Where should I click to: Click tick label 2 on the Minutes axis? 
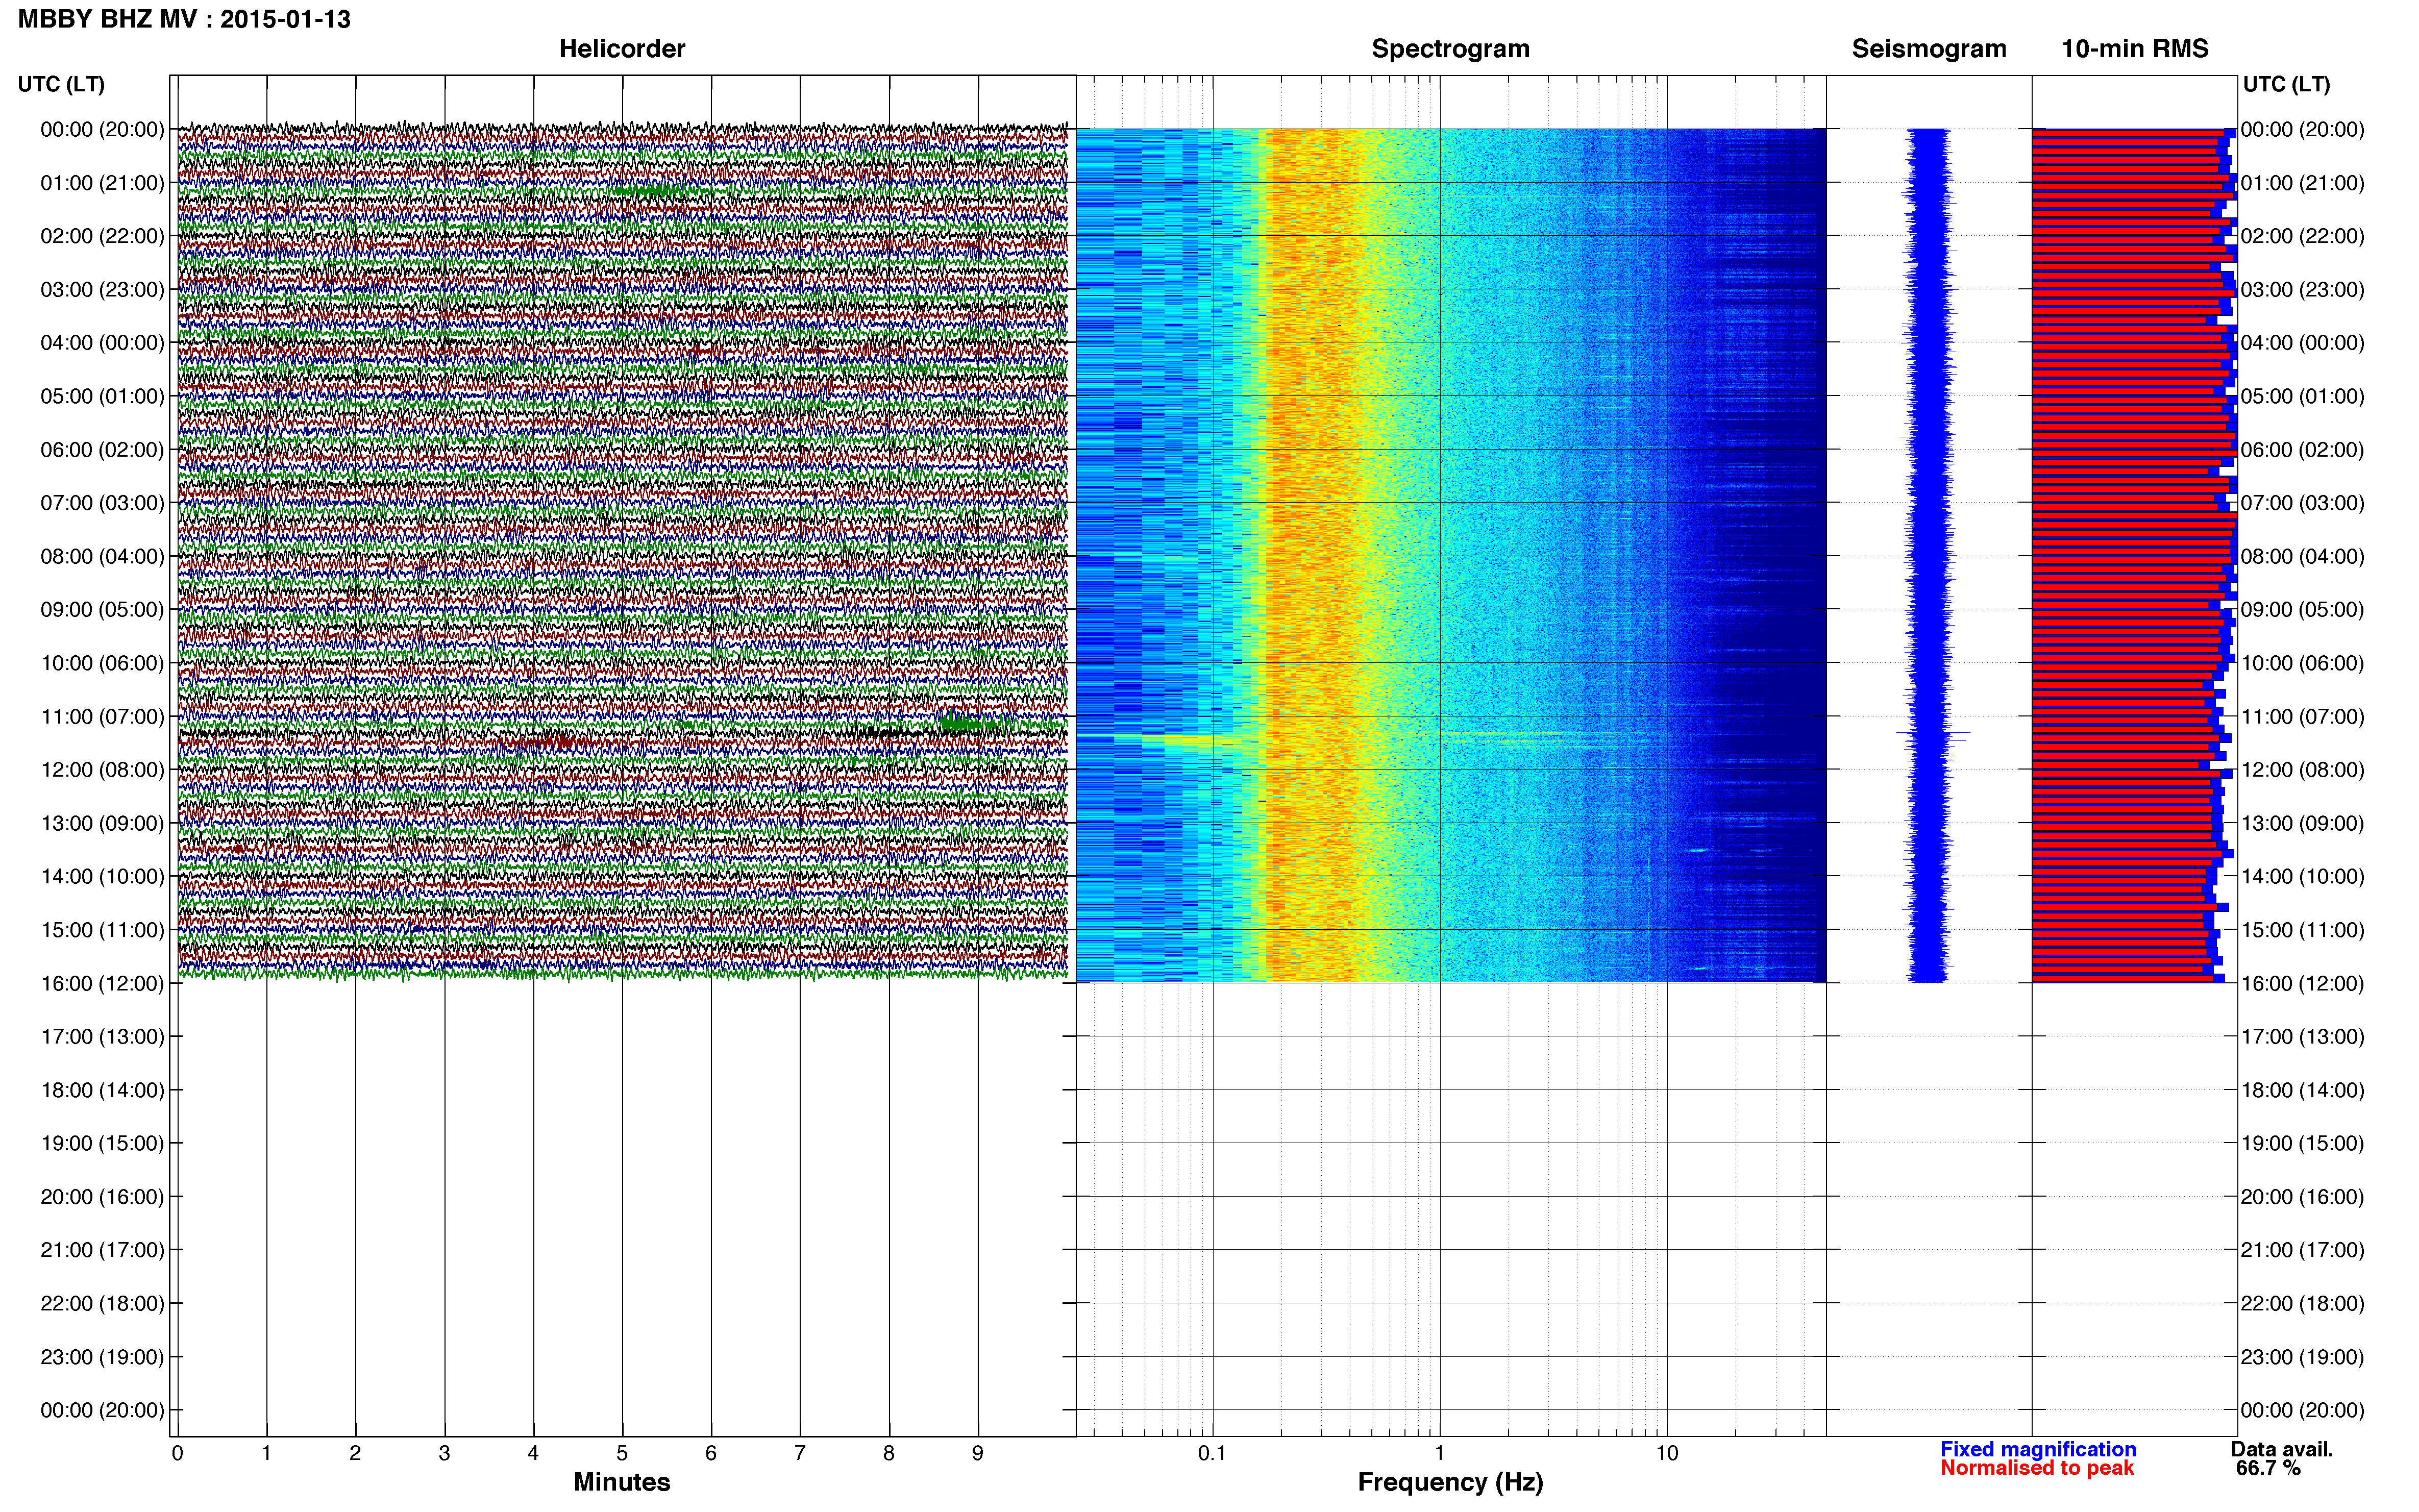point(355,1454)
